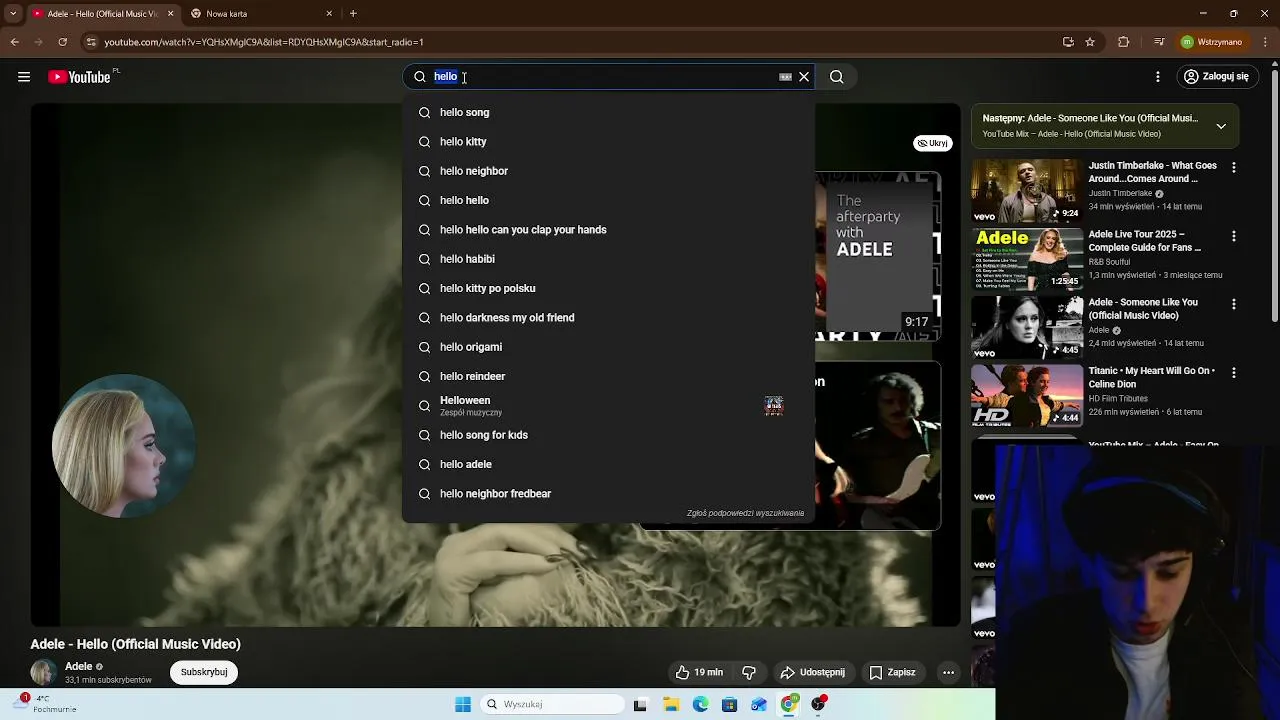Image resolution: width=1280 pixels, height=720 pixels.
Task: Choose suggestion "hello neighbor"
Action: (608, 171)
